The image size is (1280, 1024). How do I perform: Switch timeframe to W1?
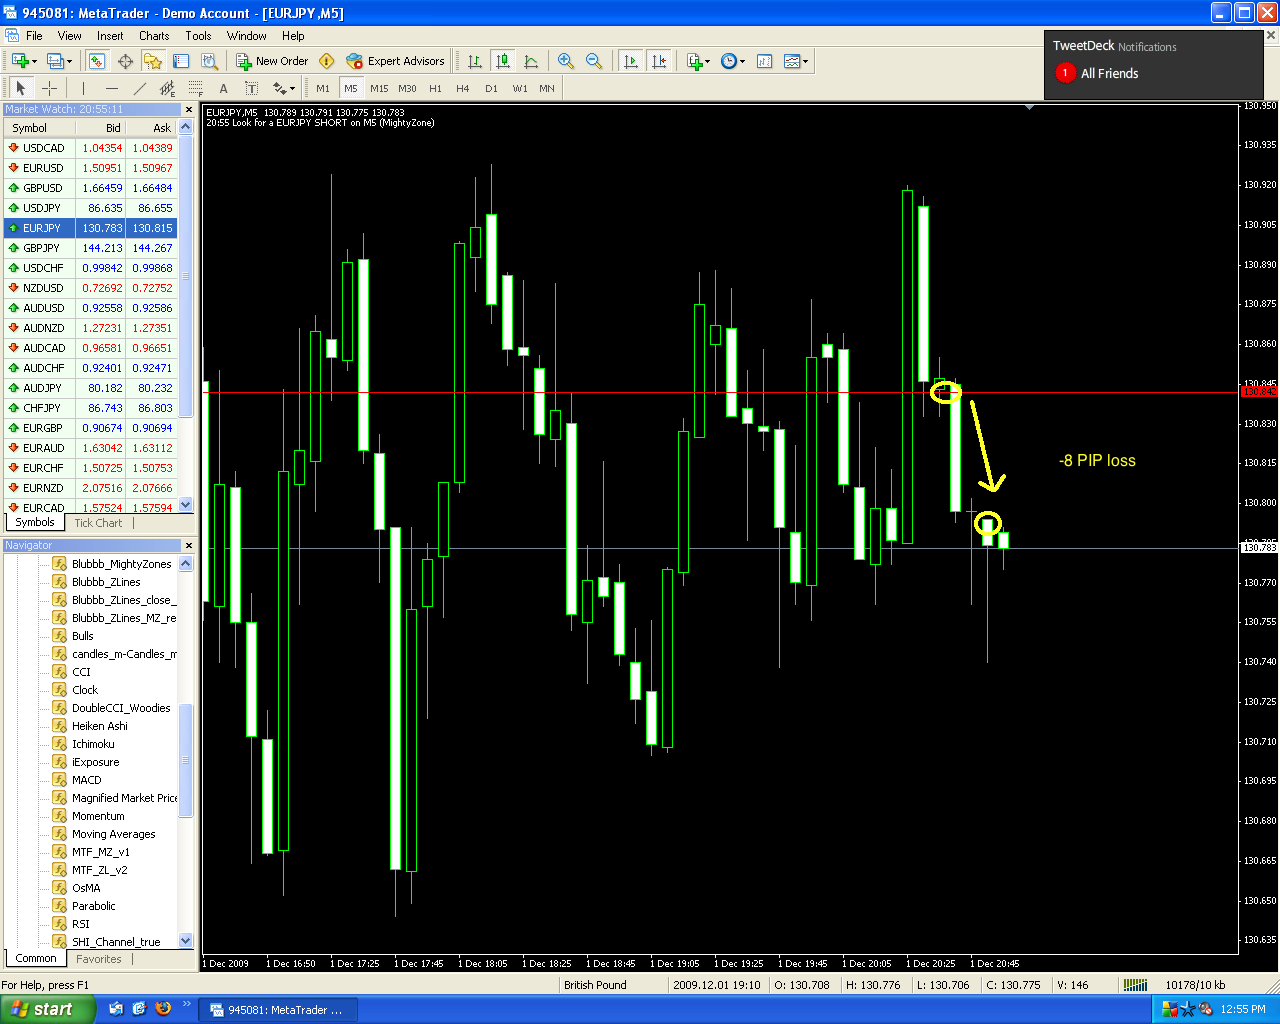click(x=520, y=88)
